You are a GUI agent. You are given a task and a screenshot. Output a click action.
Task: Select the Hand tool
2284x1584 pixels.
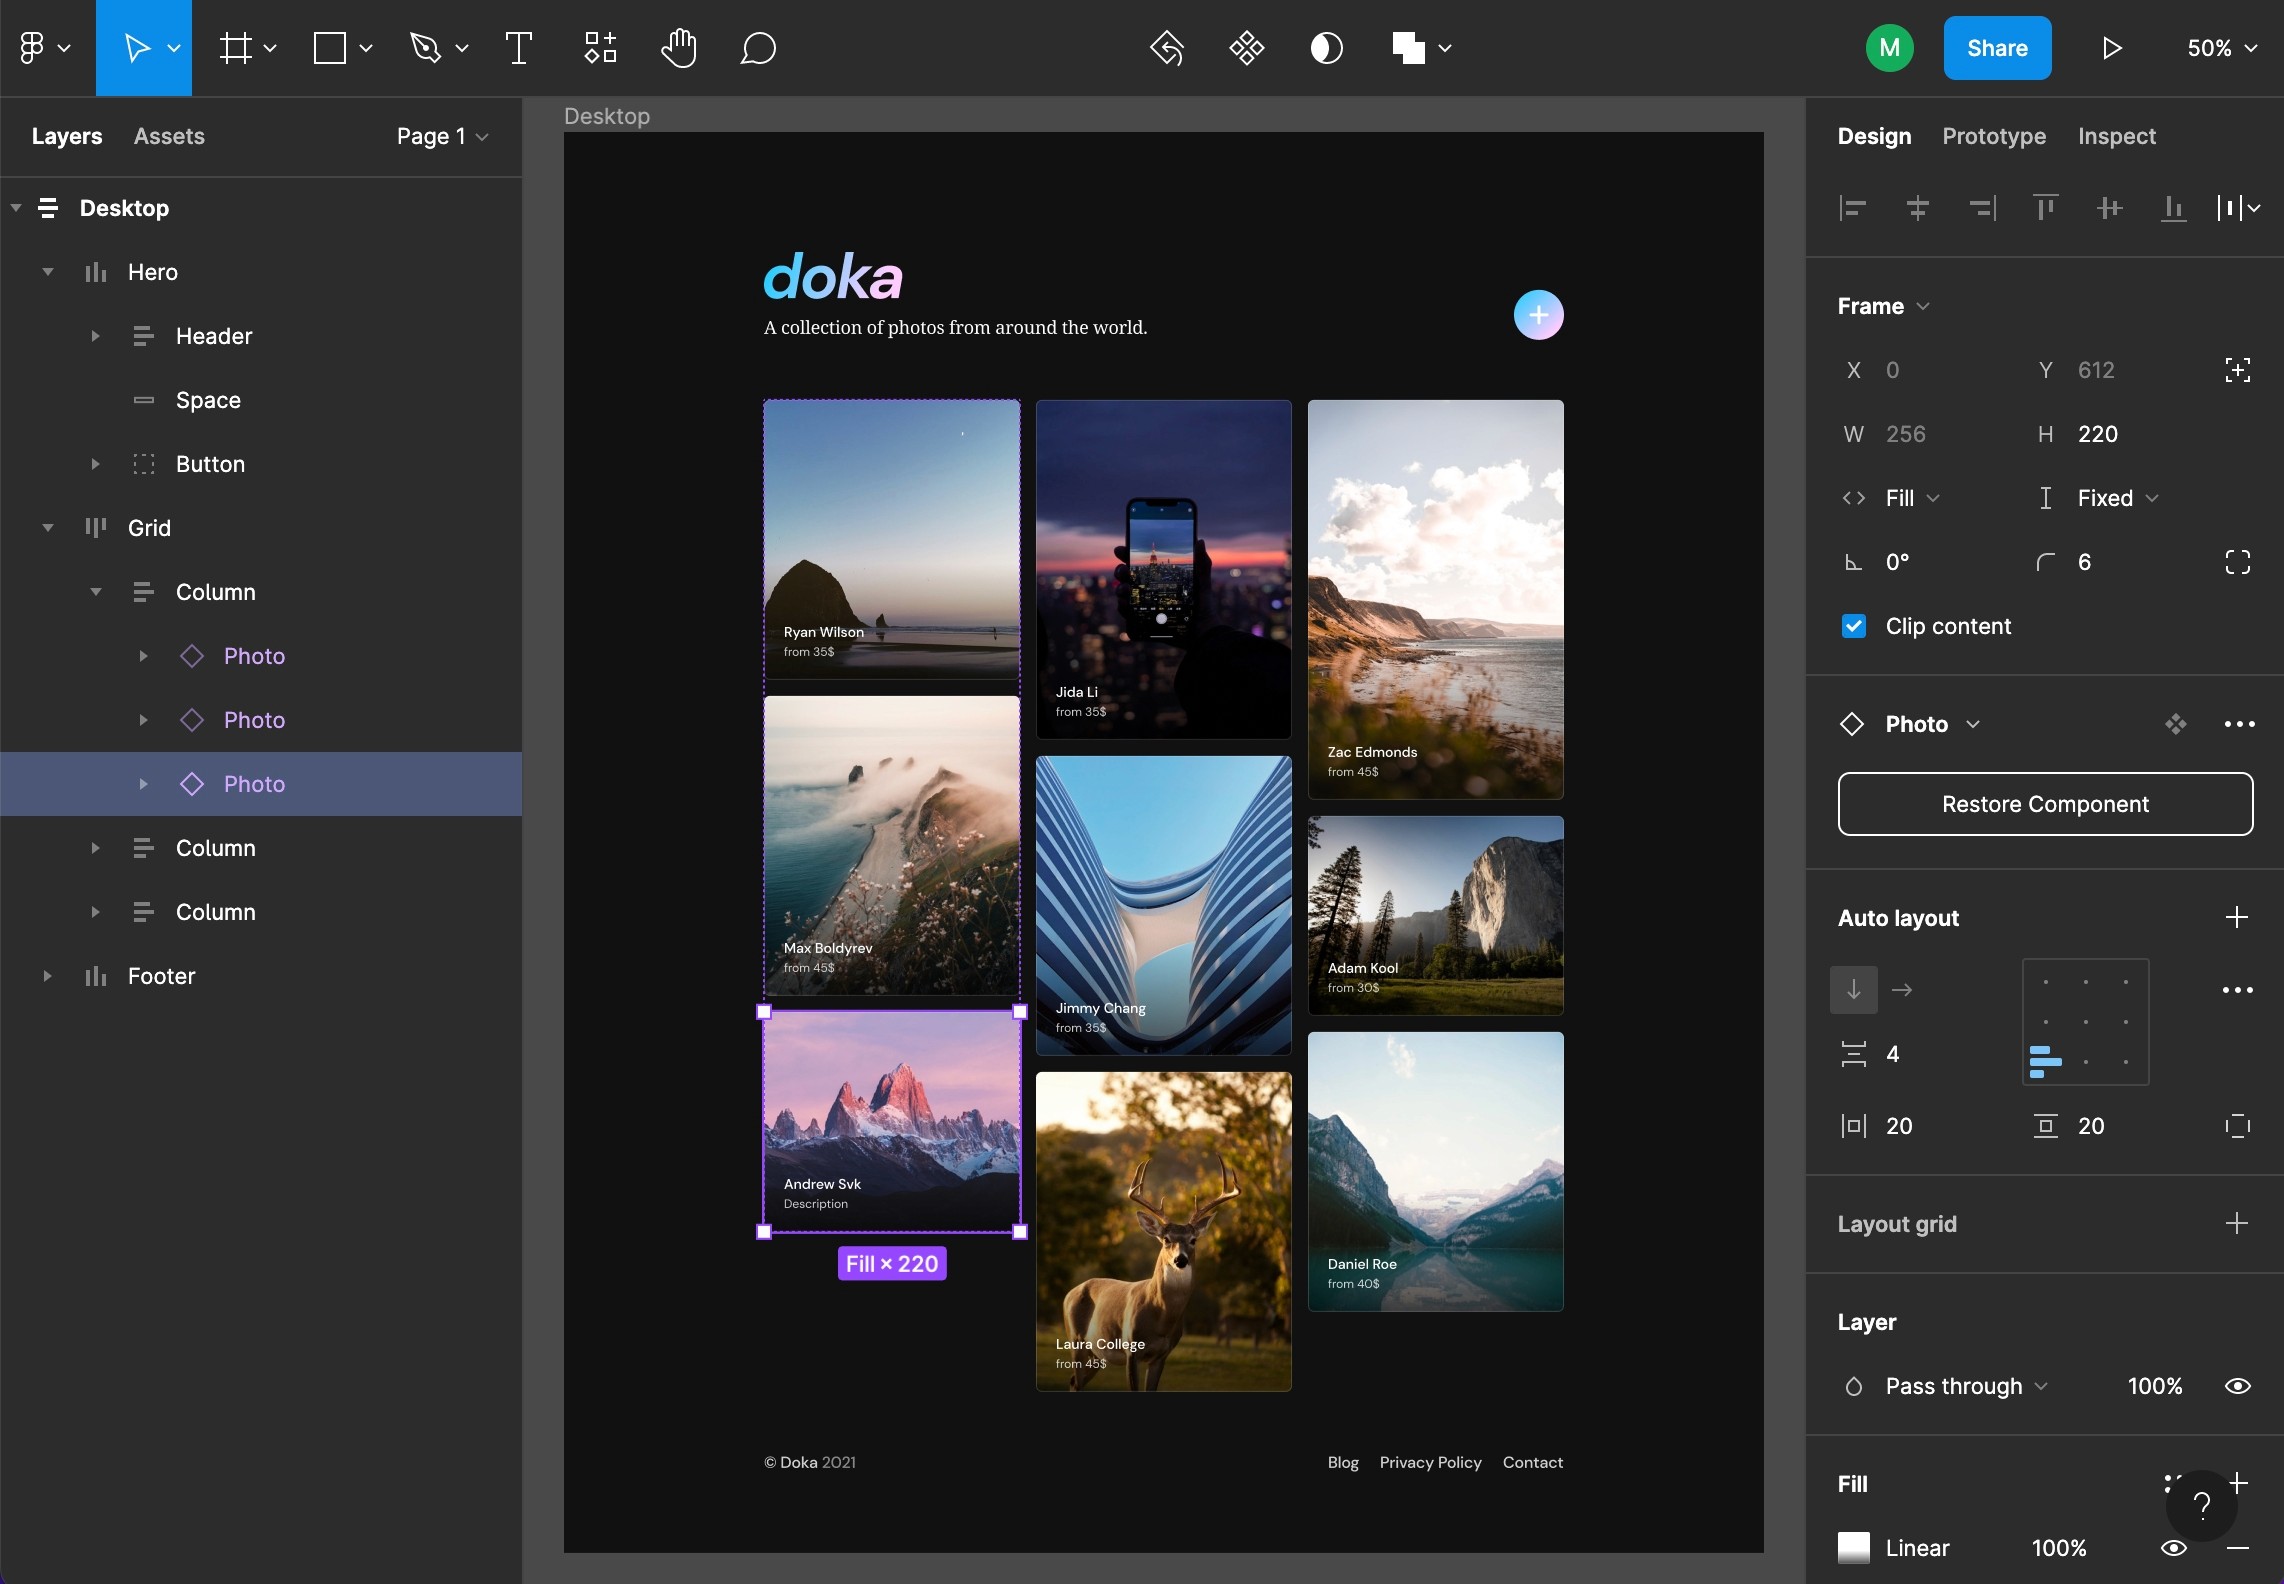click(x=678, y=48)
